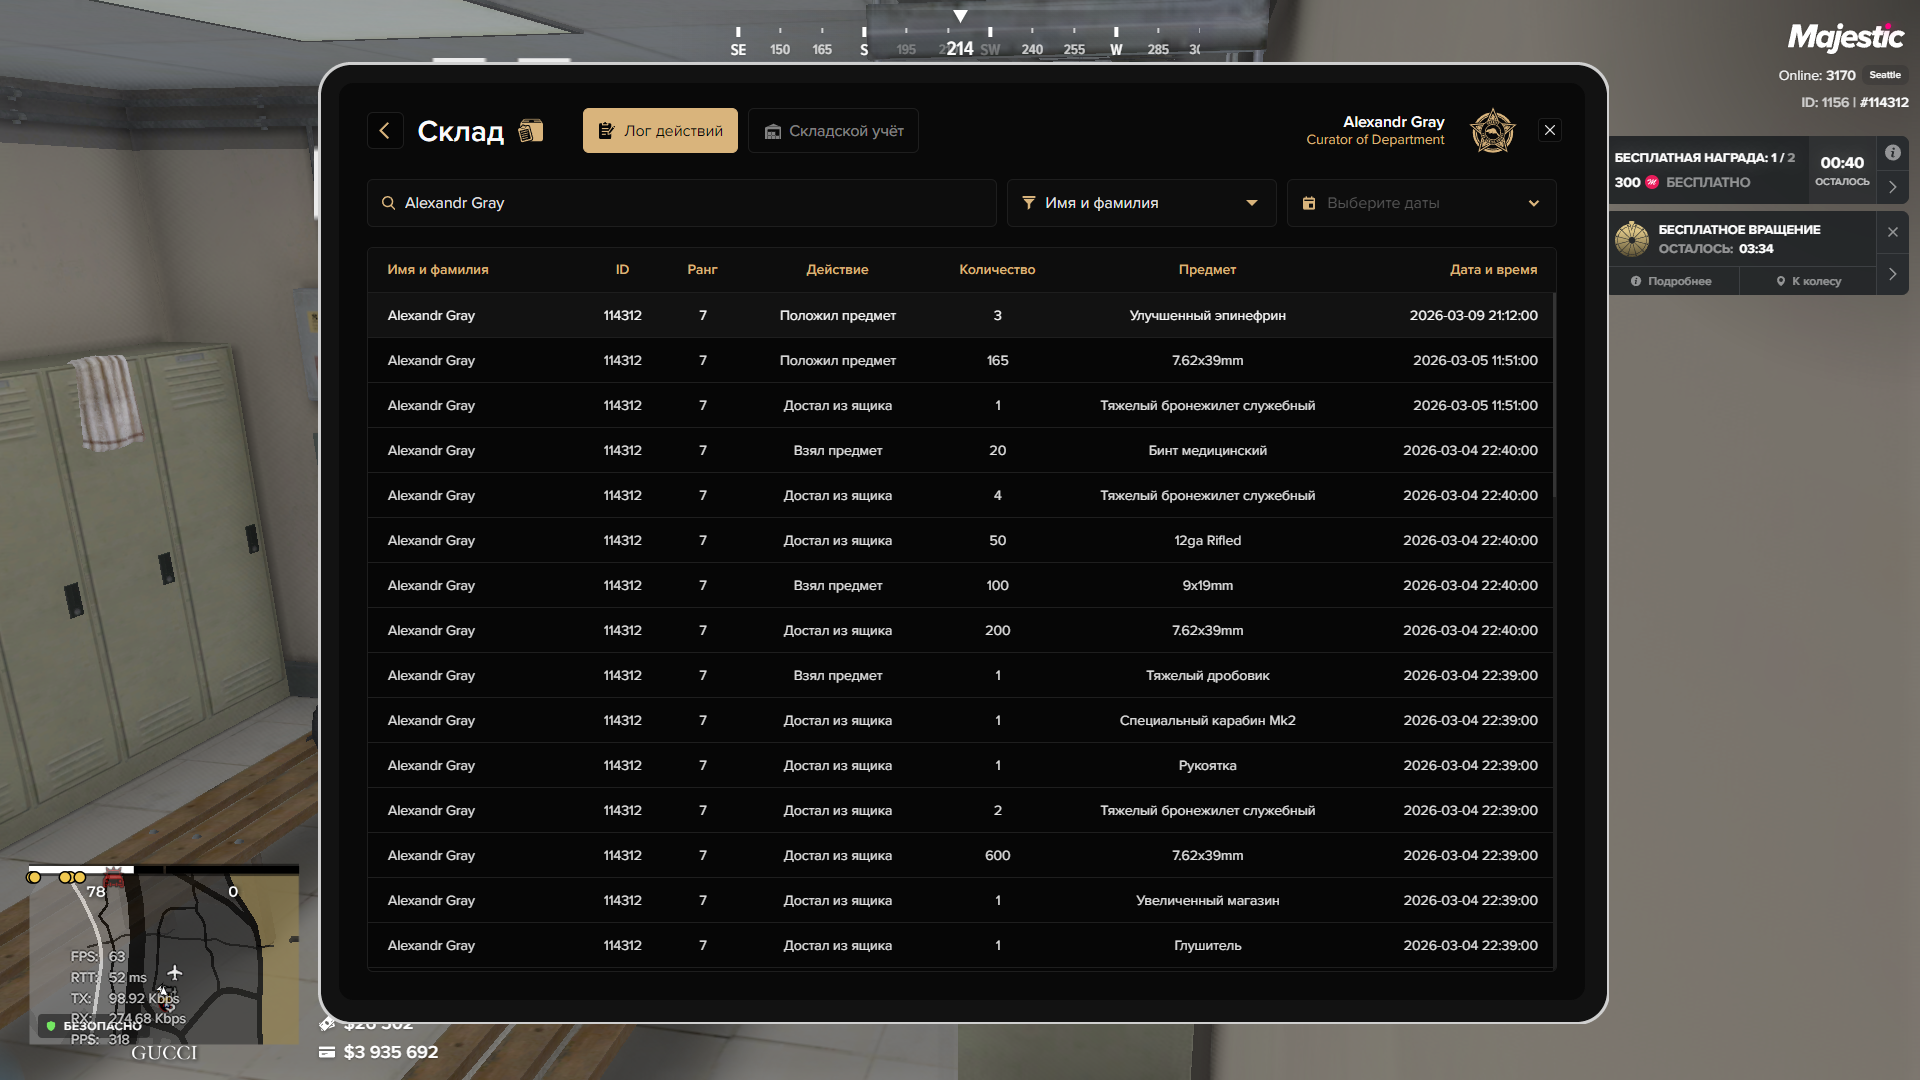This screenshot has width=1920, height=1080.
Task: Click the warehouse boxes icon beside Склад
Action: pyautogui.click(x=531, y=131)
